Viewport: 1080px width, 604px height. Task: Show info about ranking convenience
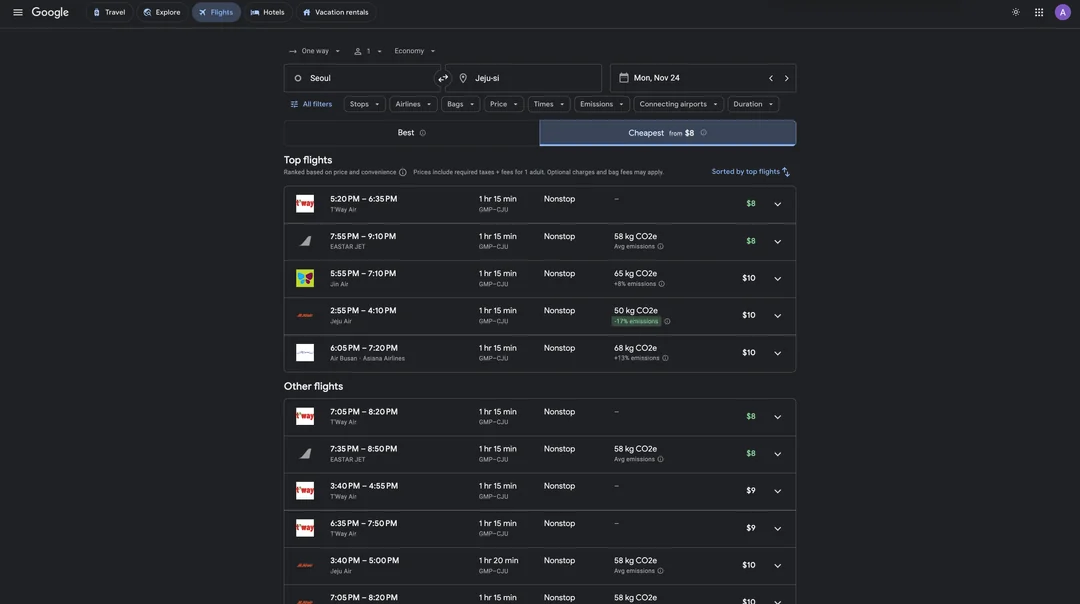pos(403,172)
